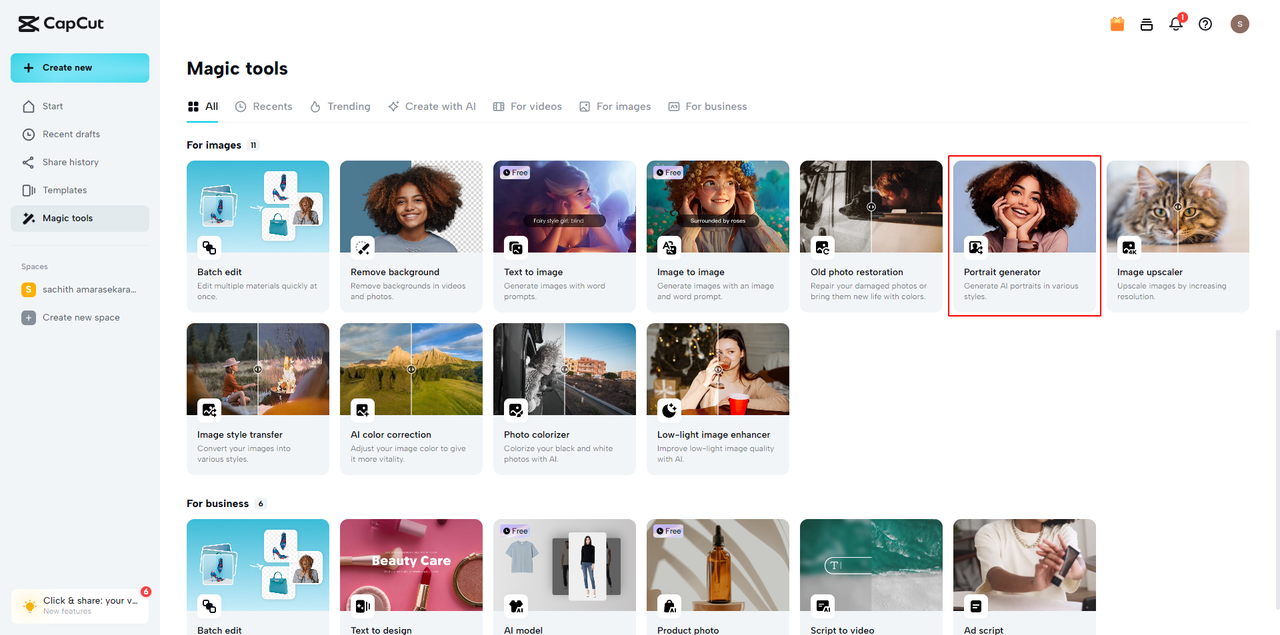Image resolution: width=1280 pixels, height=635 pixels.
Task: Open the notifications bell
Action: (1176, 24)
